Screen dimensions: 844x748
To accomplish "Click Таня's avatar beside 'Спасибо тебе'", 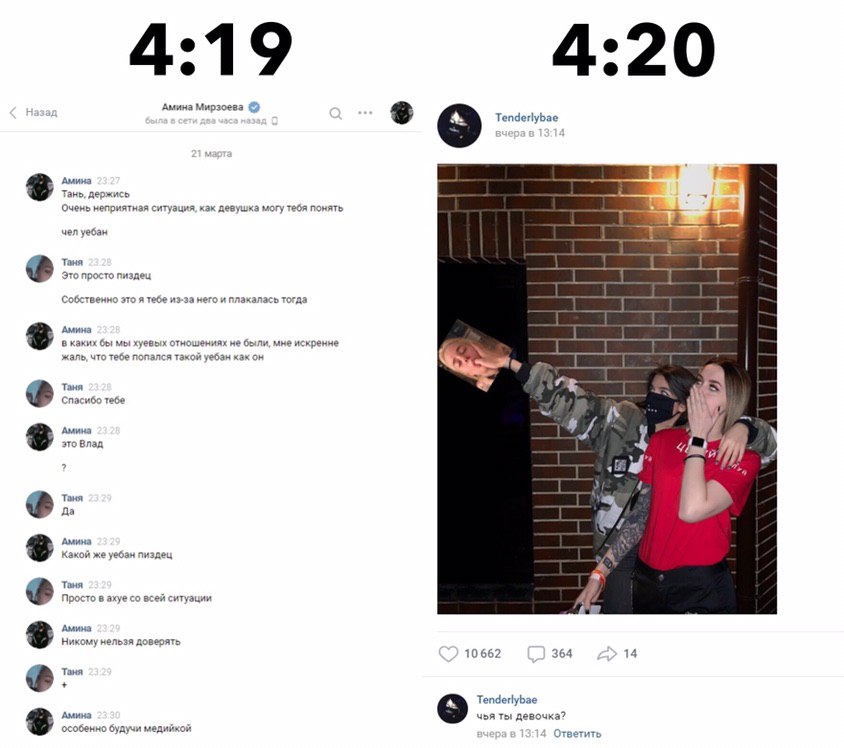I will [40, 393].
